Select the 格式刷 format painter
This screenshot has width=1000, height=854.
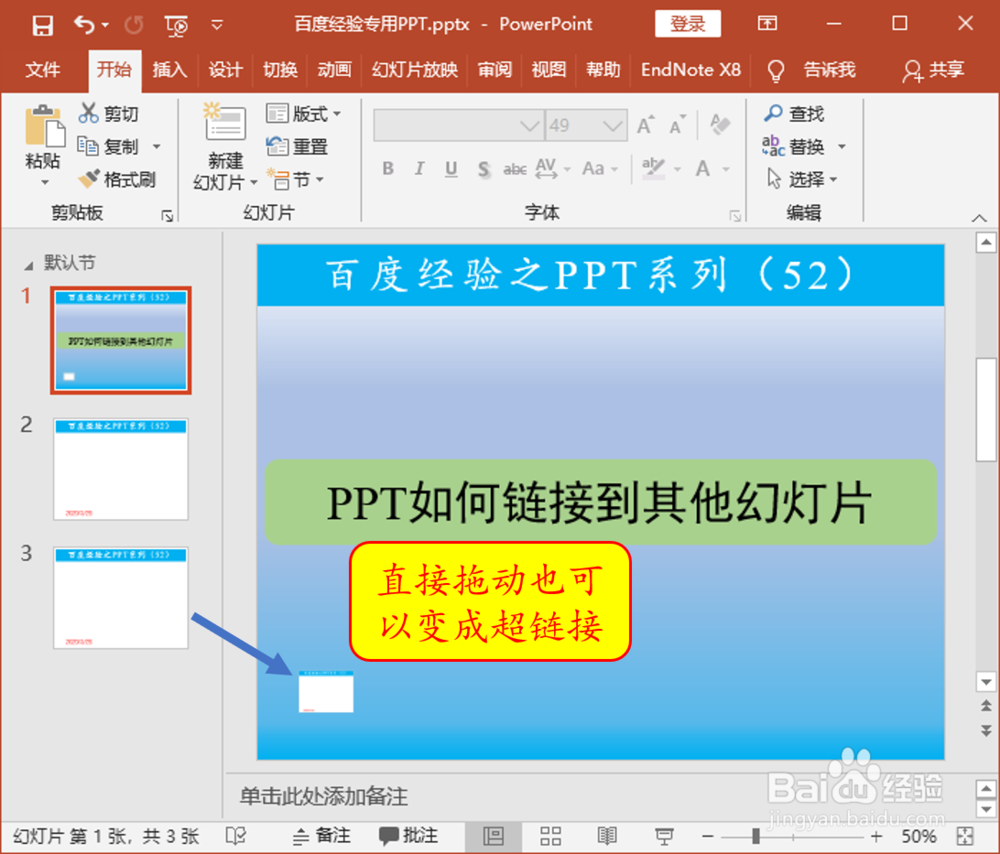click(117, 180)
